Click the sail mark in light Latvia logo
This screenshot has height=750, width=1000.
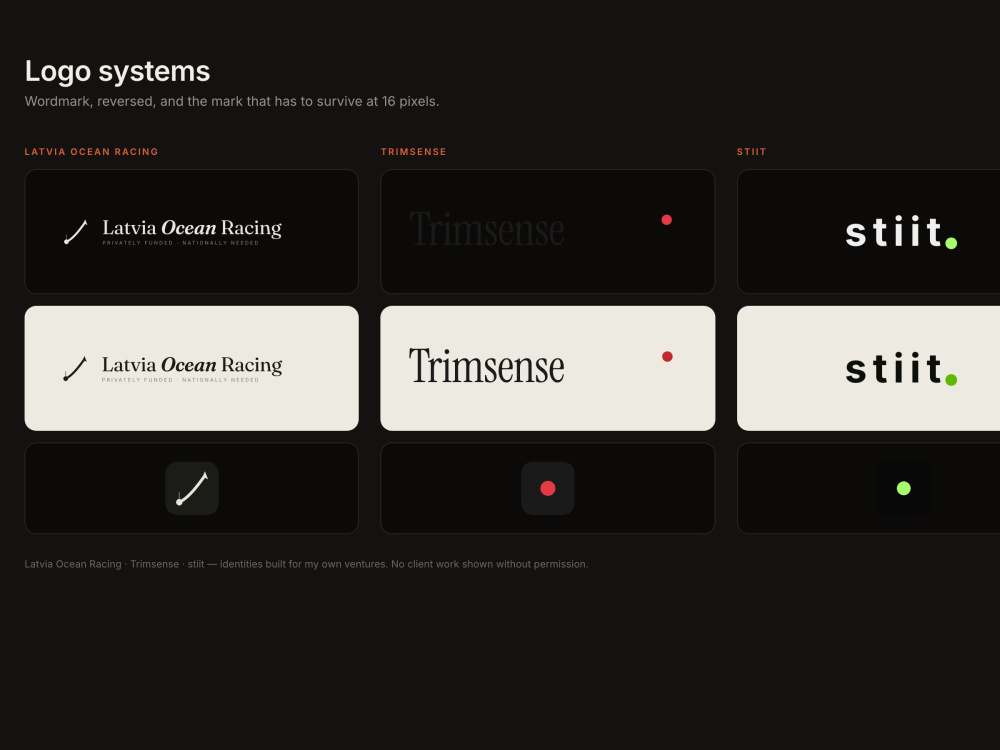75,369
